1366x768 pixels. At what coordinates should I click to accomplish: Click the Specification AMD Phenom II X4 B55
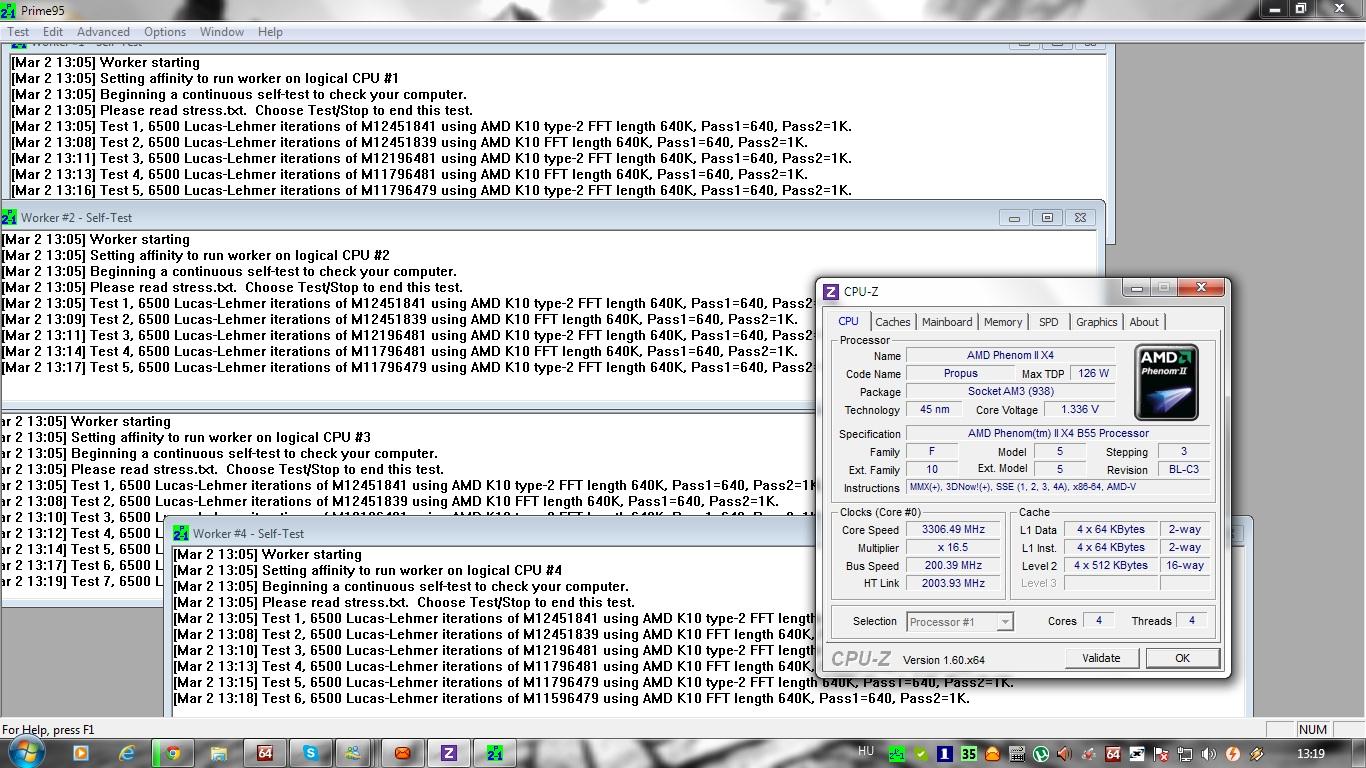(1058, 433)
